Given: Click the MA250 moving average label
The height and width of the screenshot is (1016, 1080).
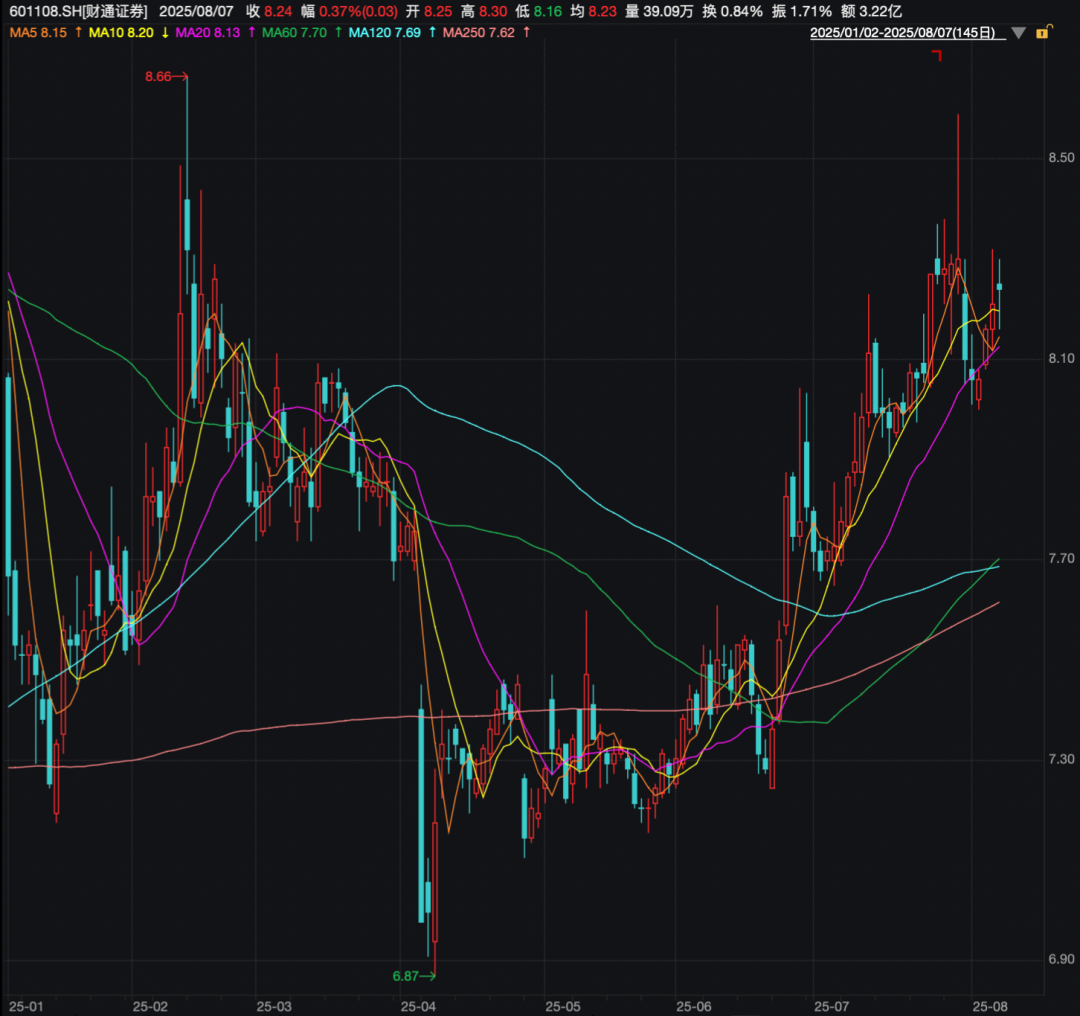Looking at the screenshot, I should coord(478,33).
